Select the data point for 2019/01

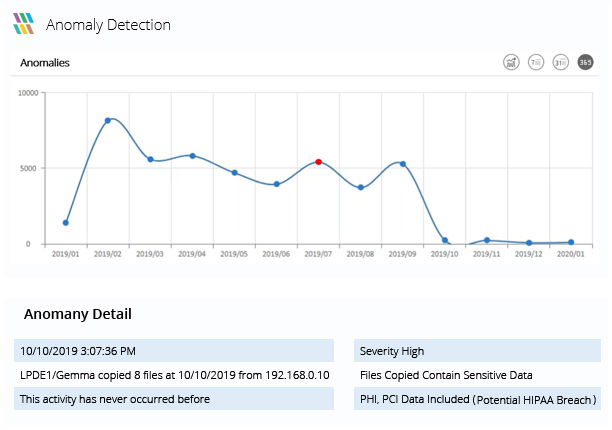[66, 222]
